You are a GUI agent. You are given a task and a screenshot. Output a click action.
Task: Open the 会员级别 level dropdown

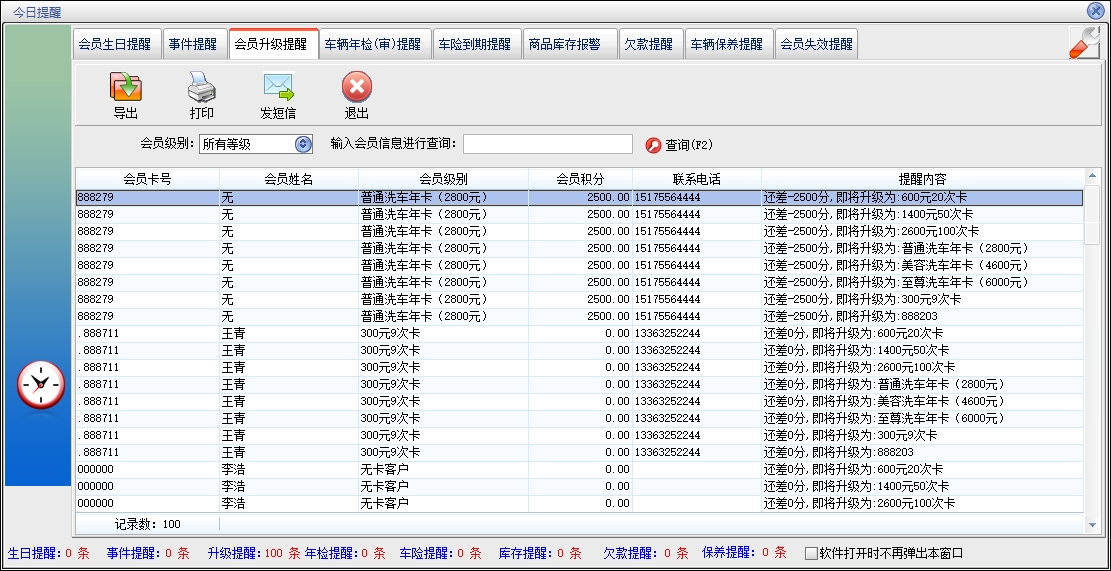303,145
